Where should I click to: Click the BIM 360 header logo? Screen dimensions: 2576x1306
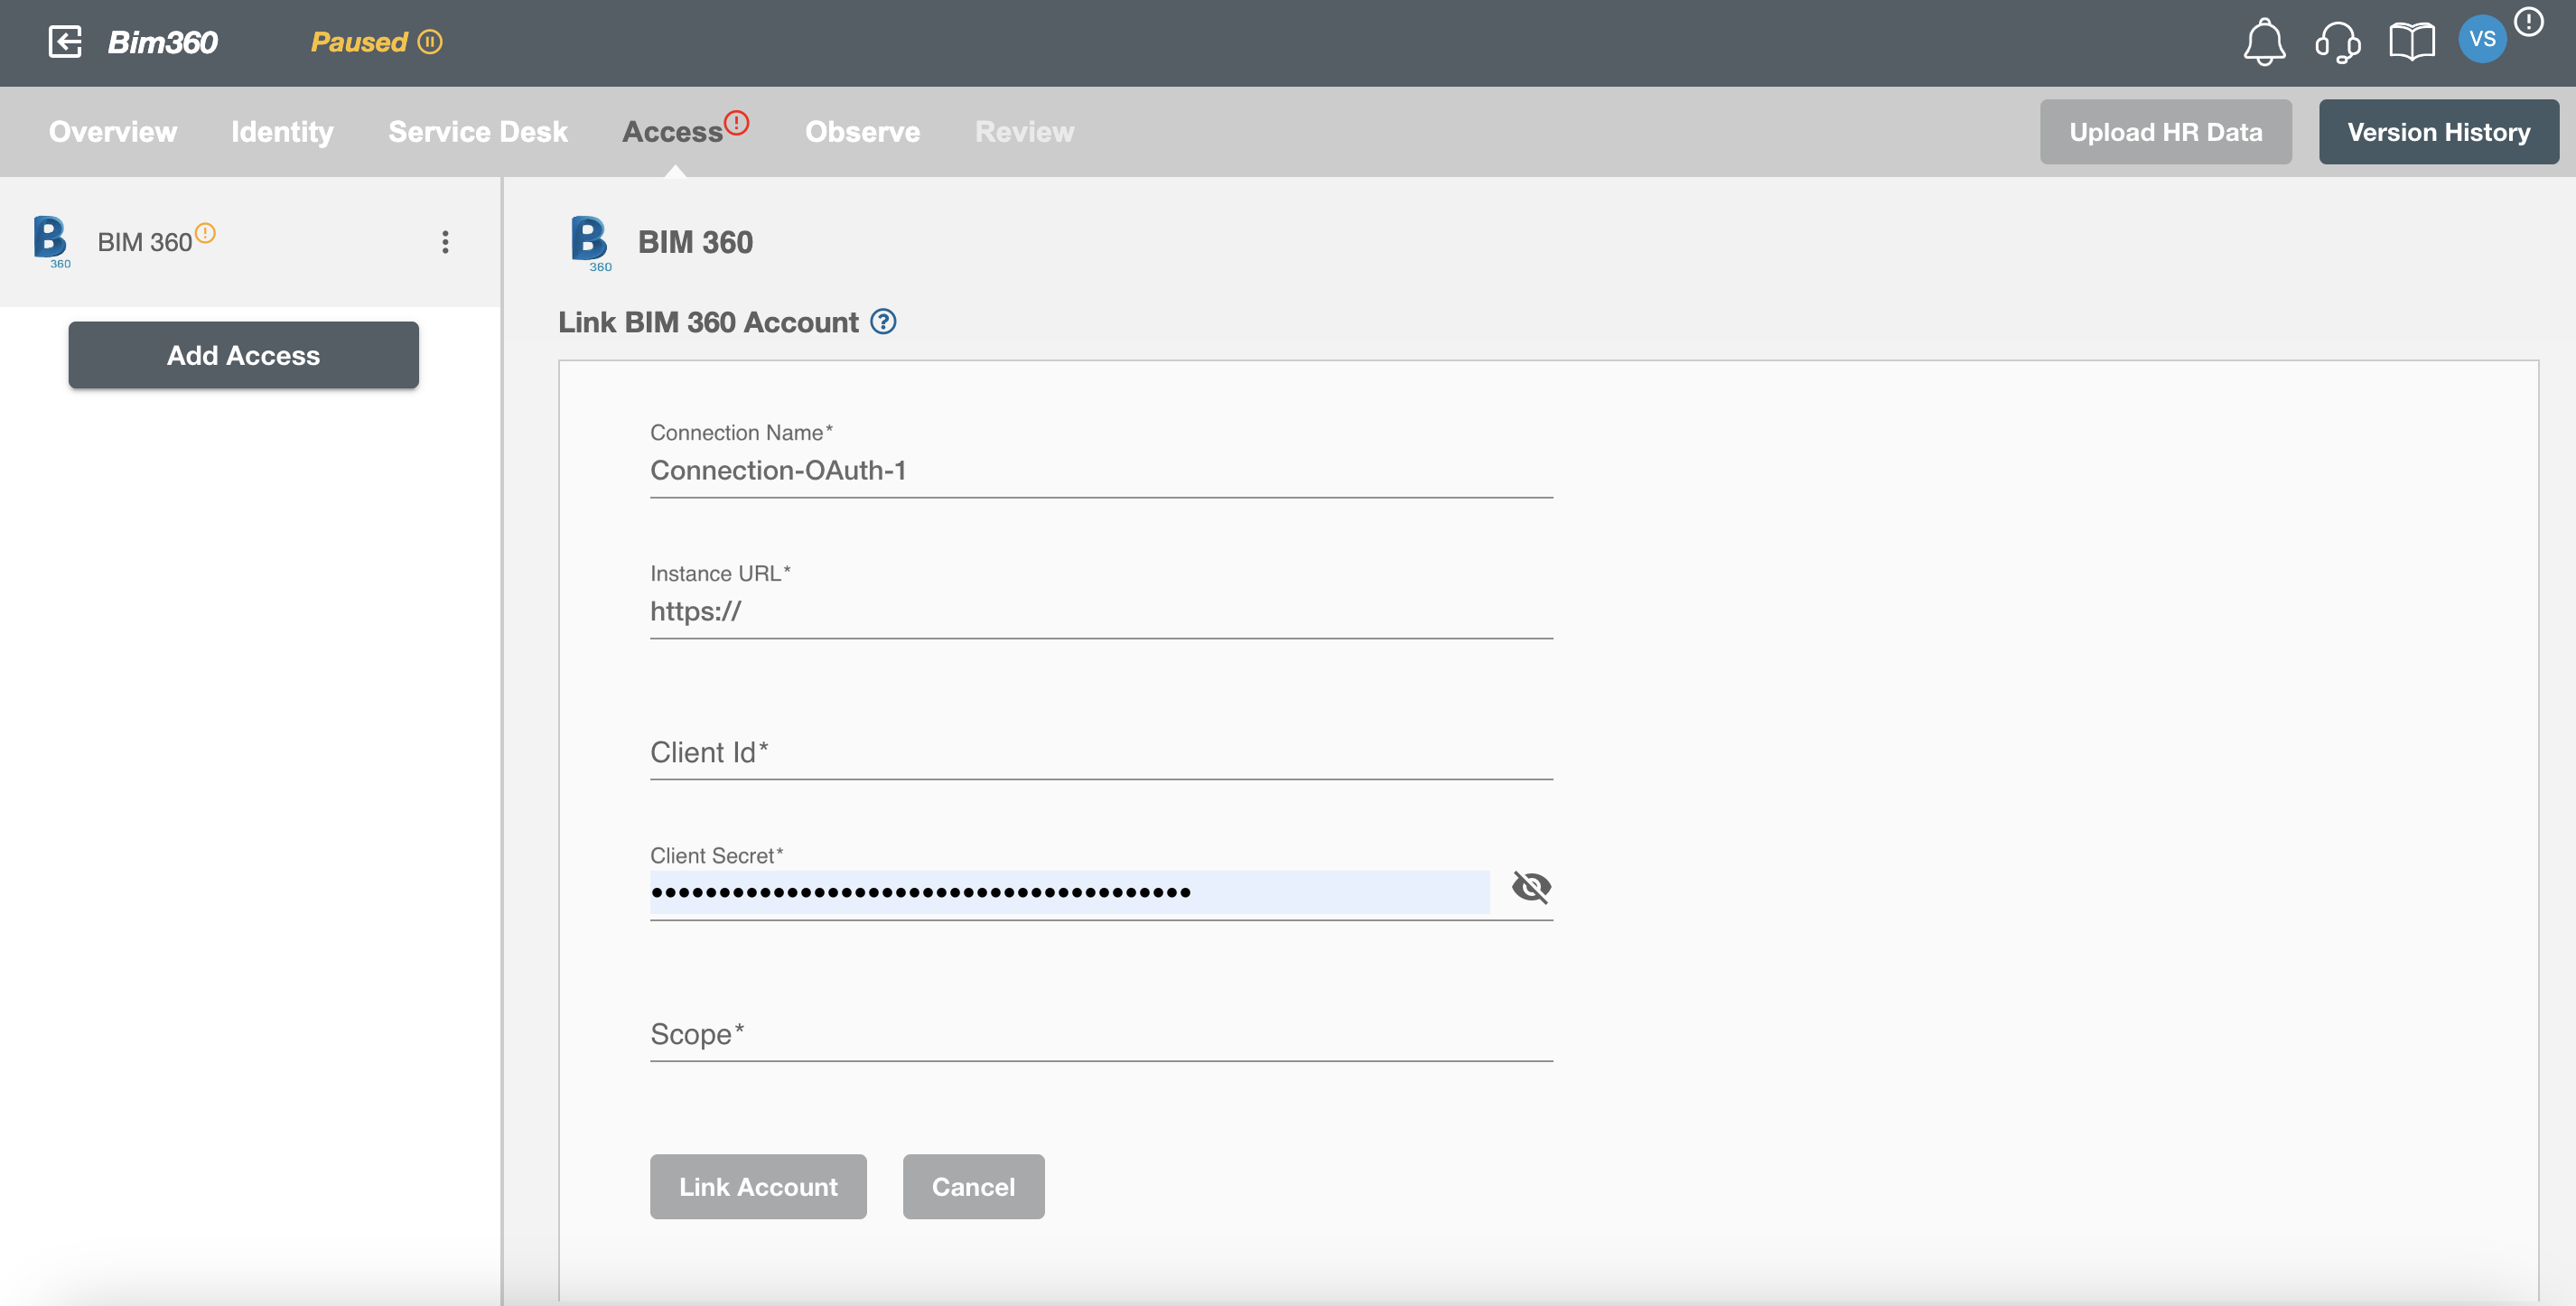[590, 243]
